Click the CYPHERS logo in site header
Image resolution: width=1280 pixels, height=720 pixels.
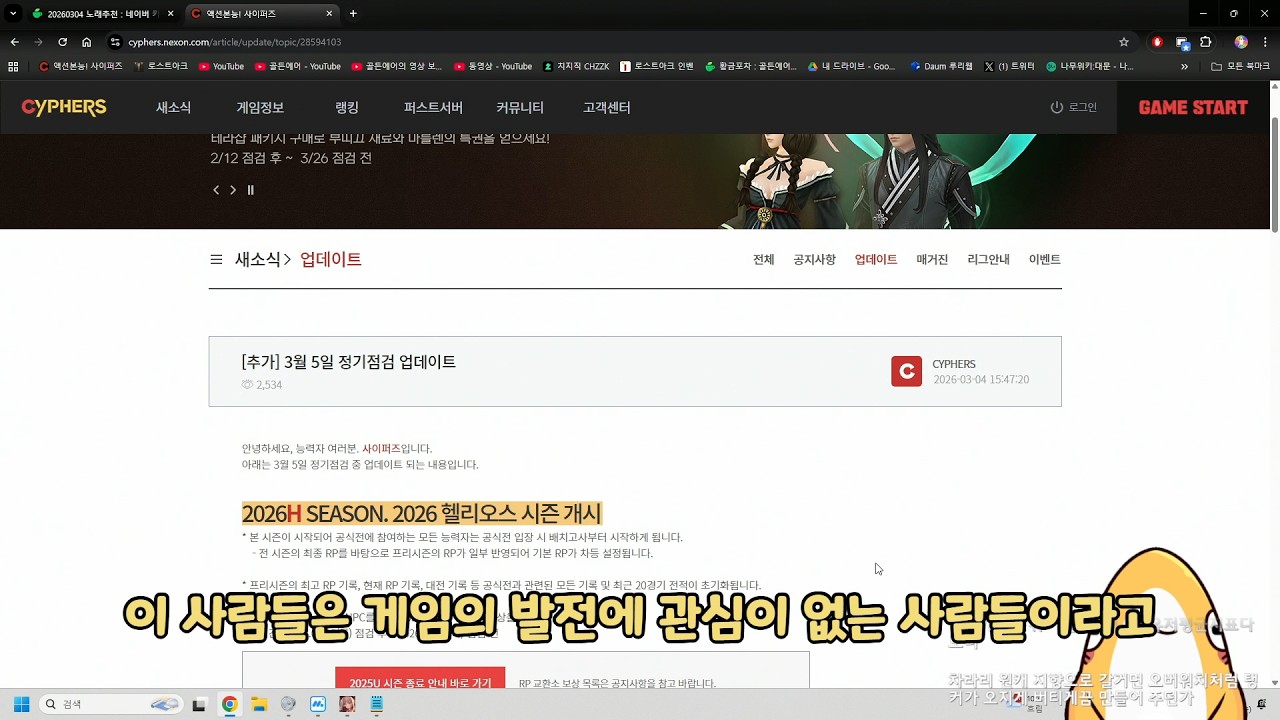pyautogui.click(x=64, y=107)
